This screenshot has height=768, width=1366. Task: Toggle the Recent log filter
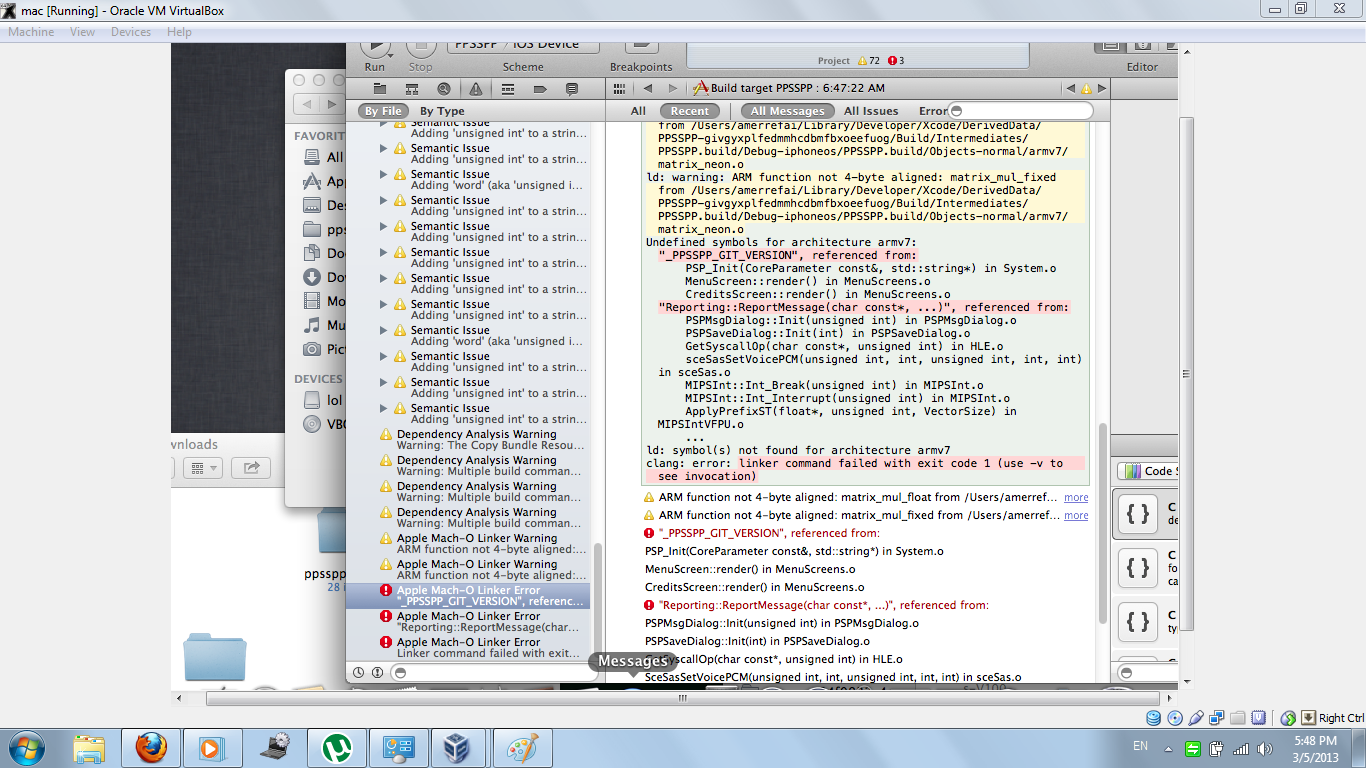690,111
